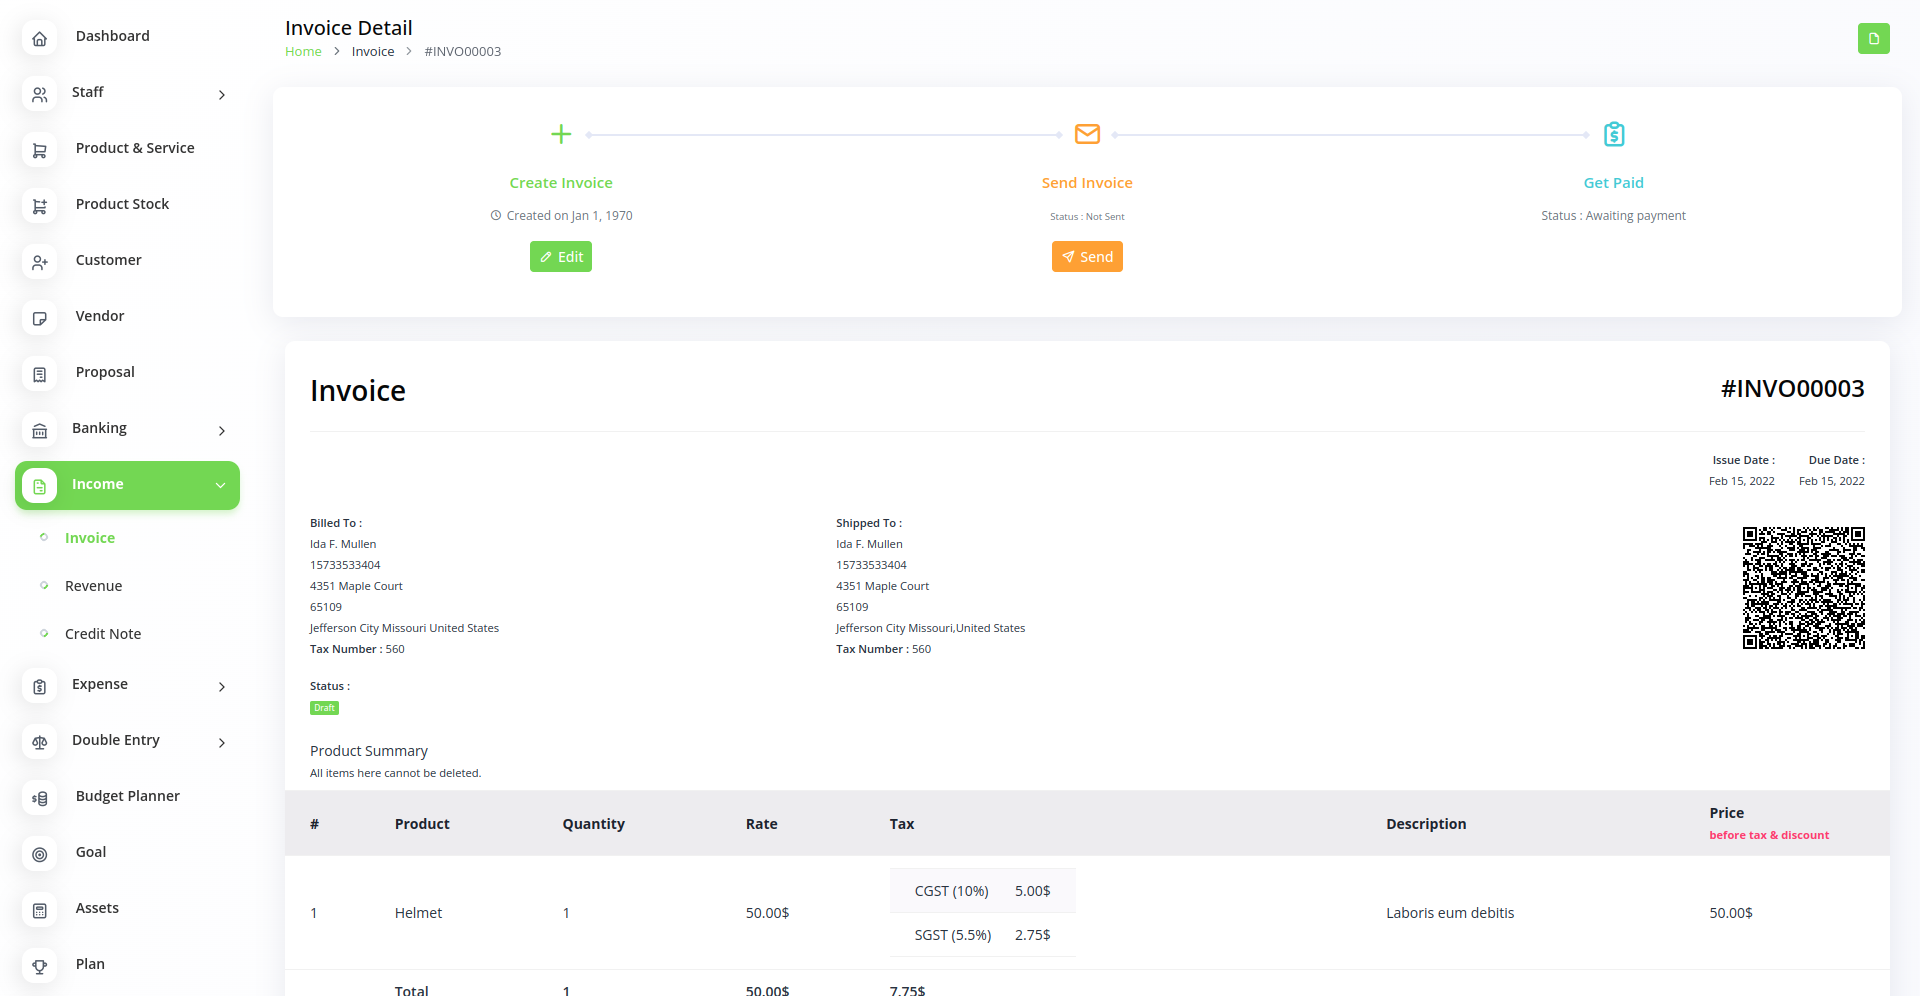Viewport: 1920px width, 996px height.
Task: Click the Product & Service cart icon
Action: 40,150
